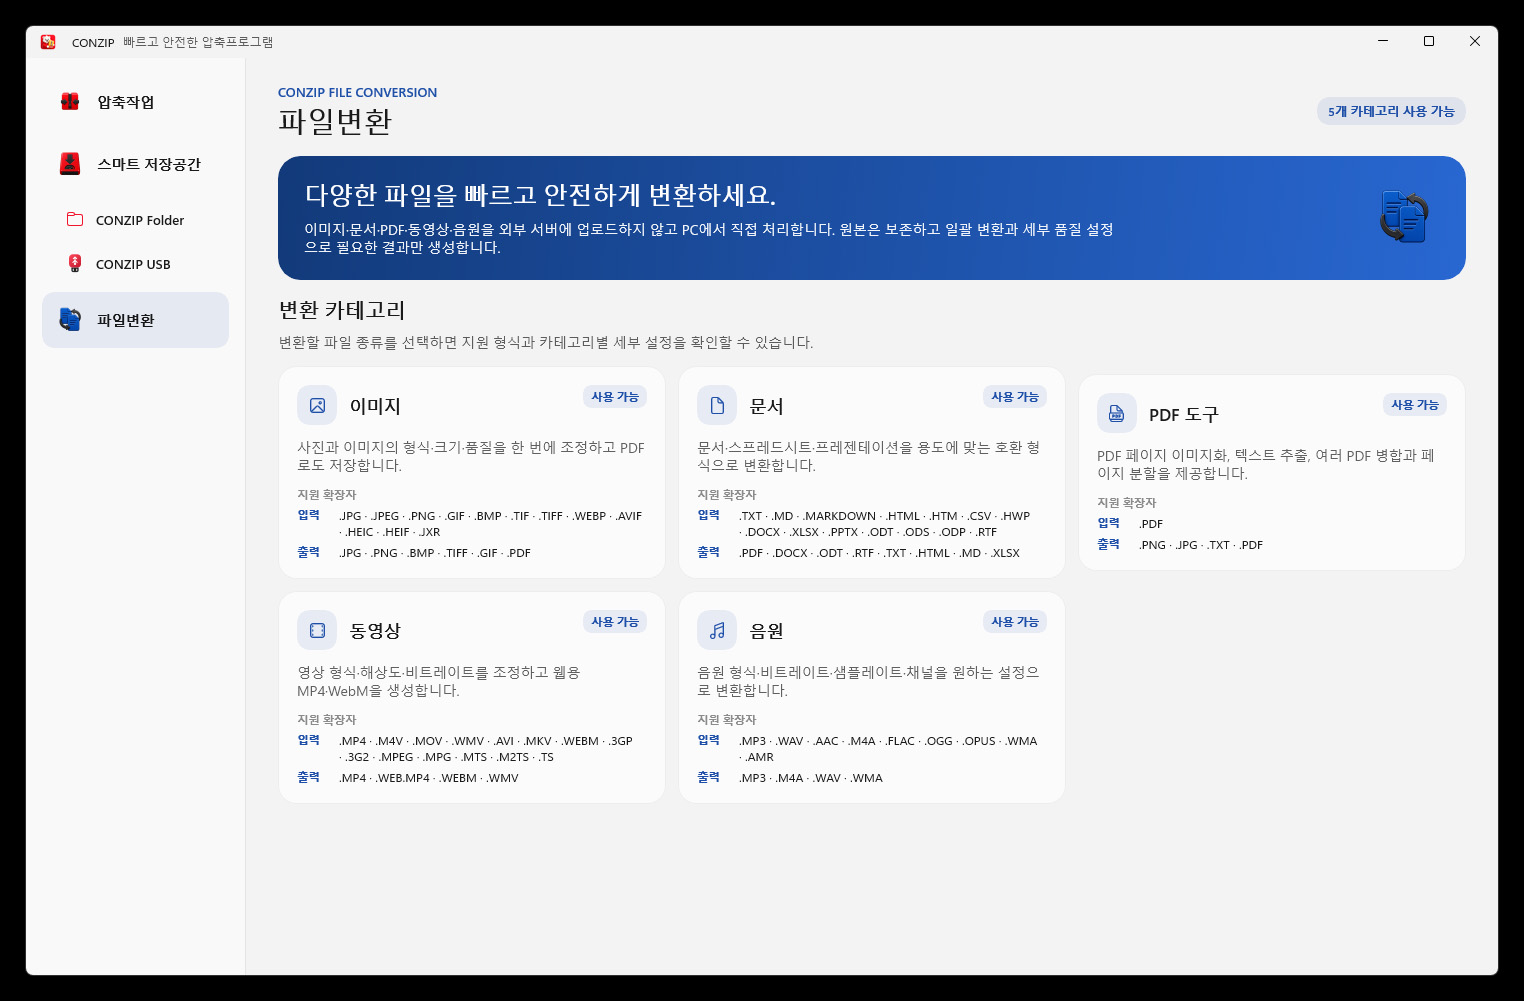The image size is (1524, 1001).
Task: Click the CONZIP Folder folder icon
Action: coord(75,219)
